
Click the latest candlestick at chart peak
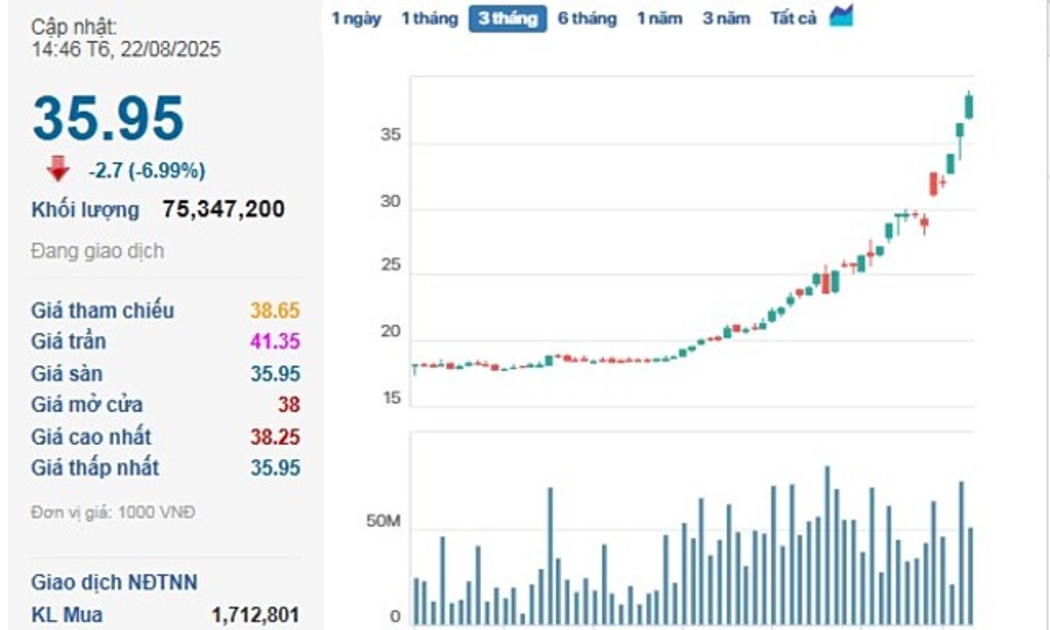(968, 105)
